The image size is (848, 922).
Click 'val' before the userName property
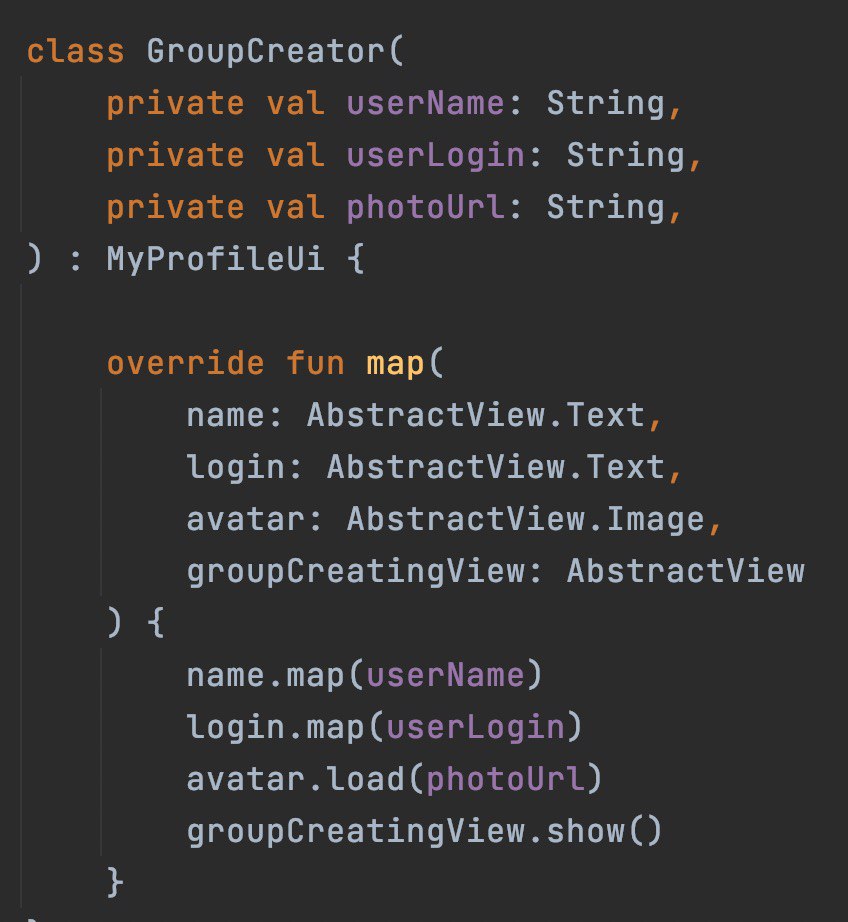295,103
